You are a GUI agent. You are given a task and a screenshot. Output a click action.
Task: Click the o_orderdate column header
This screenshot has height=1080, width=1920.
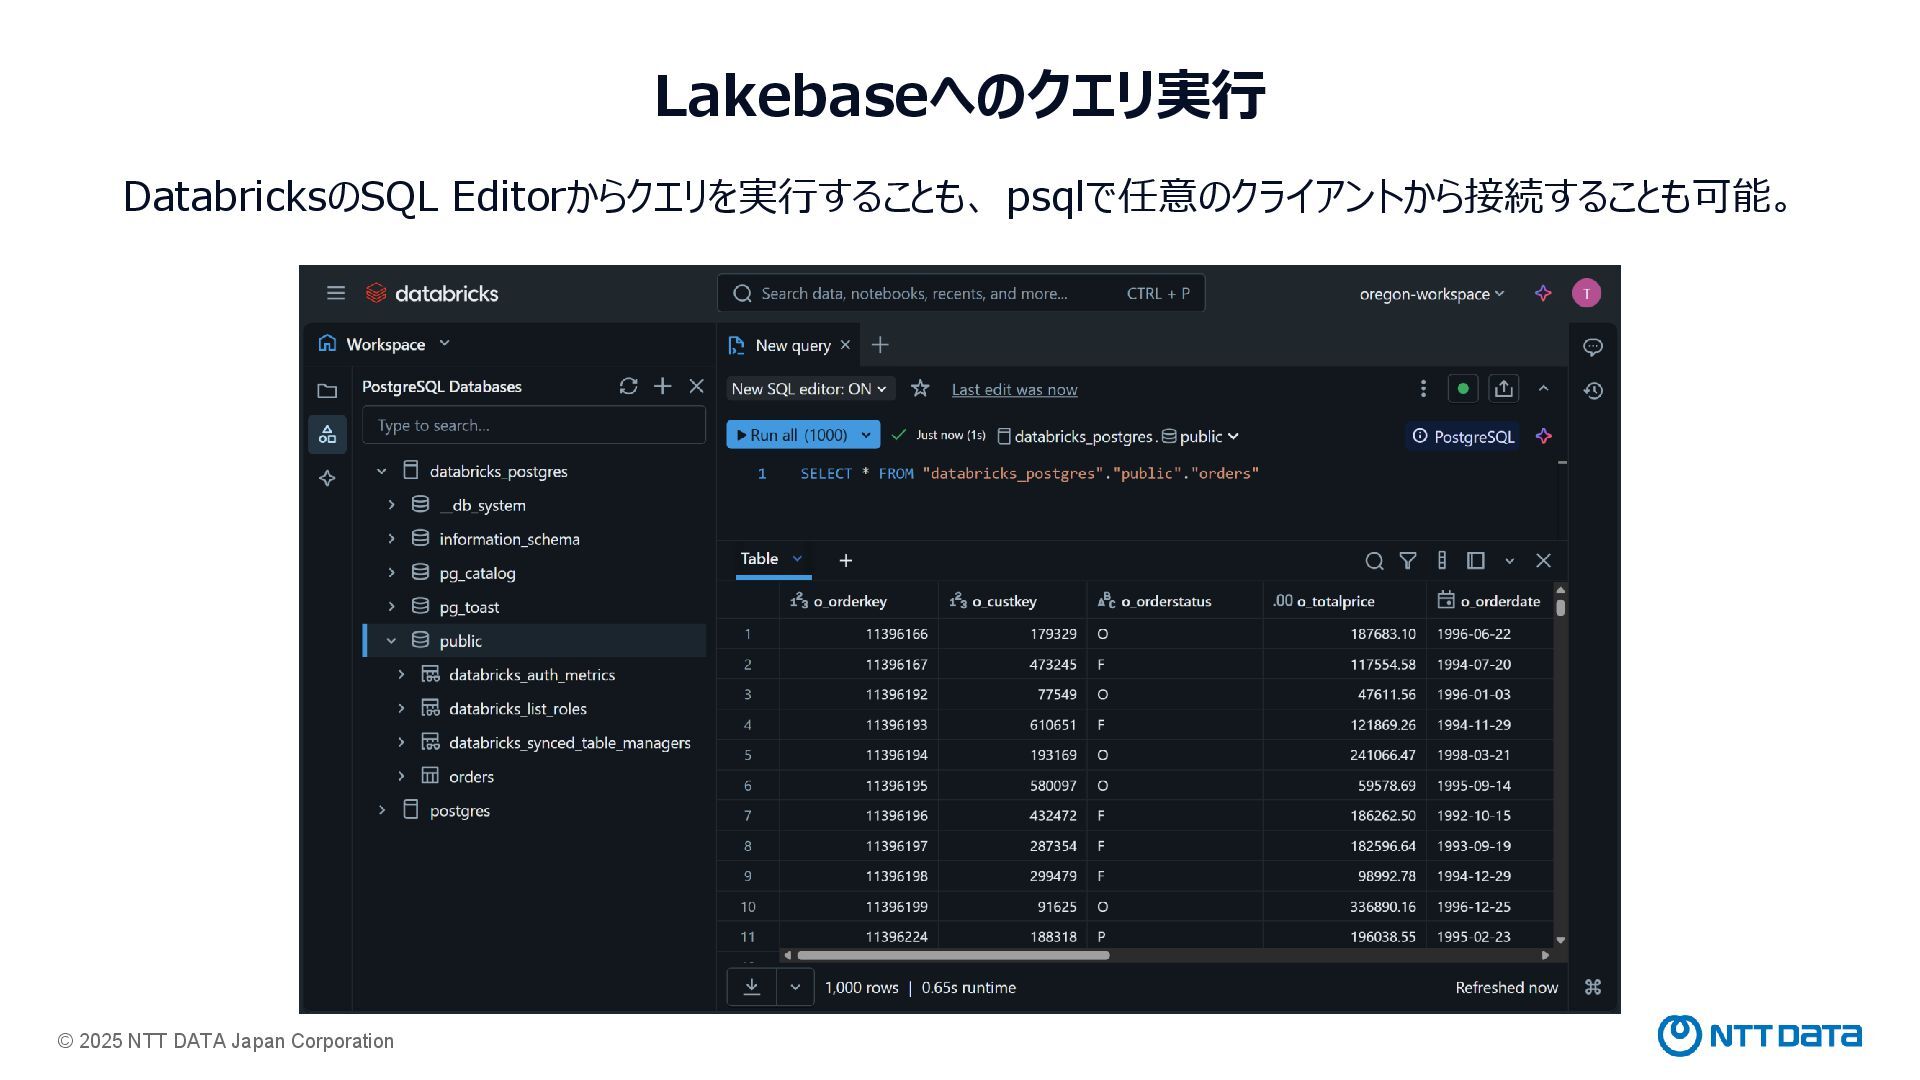click(1490, 601)
